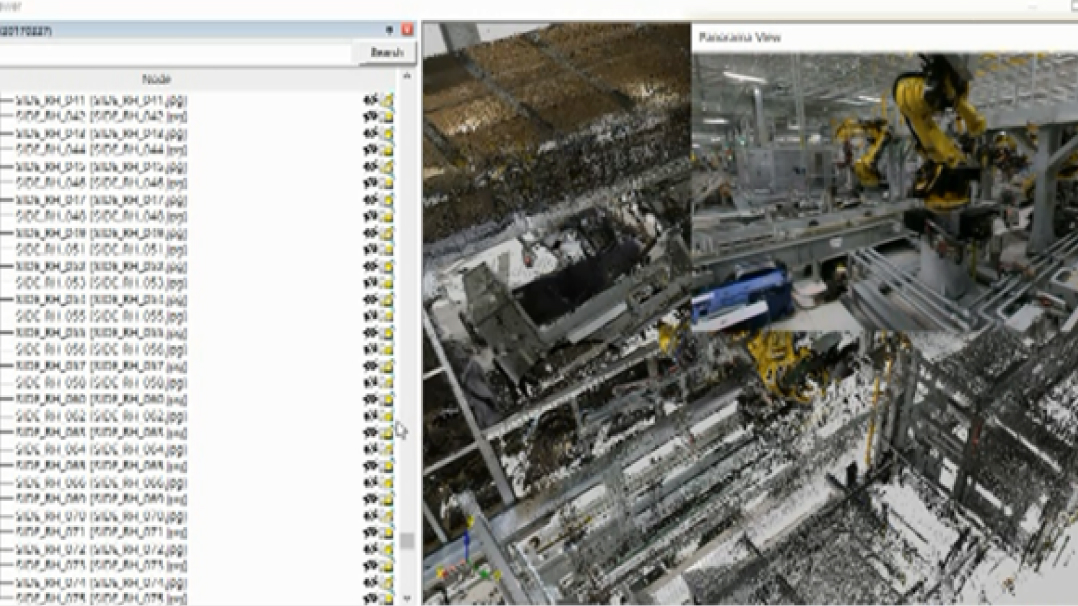Click the scroll up arrow of the node list

coord(407,77)
